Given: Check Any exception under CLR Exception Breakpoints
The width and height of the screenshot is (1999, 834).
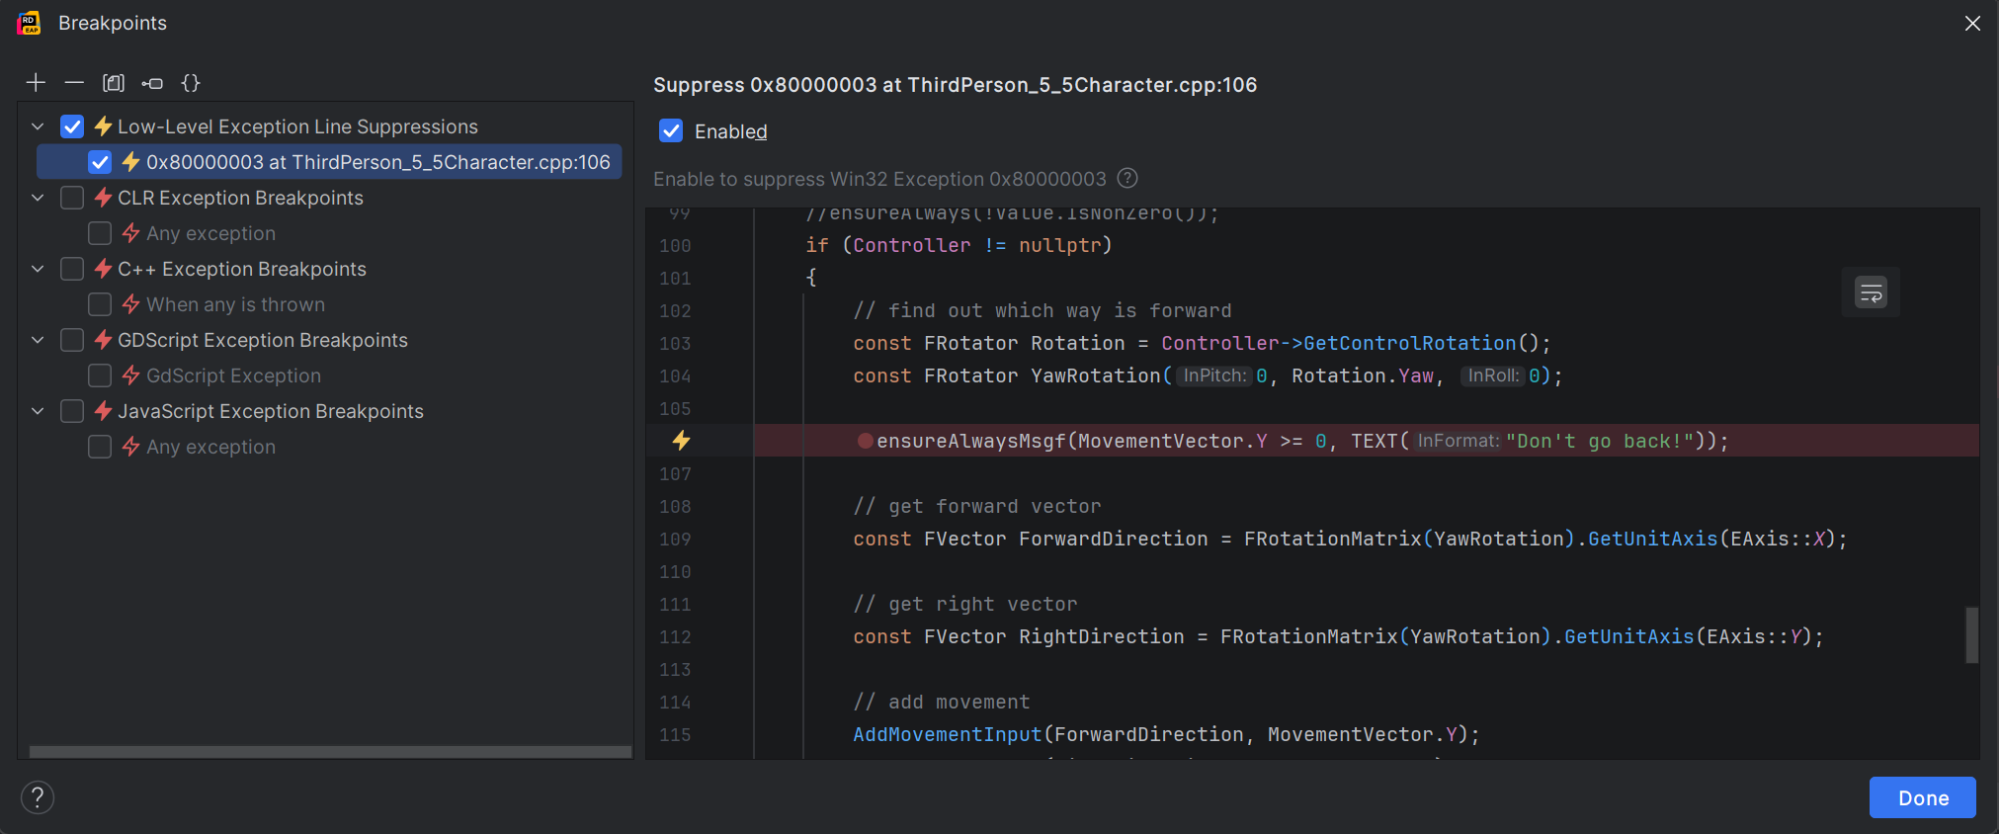Looking at the screenshot, I should click(x=100, y=233).
